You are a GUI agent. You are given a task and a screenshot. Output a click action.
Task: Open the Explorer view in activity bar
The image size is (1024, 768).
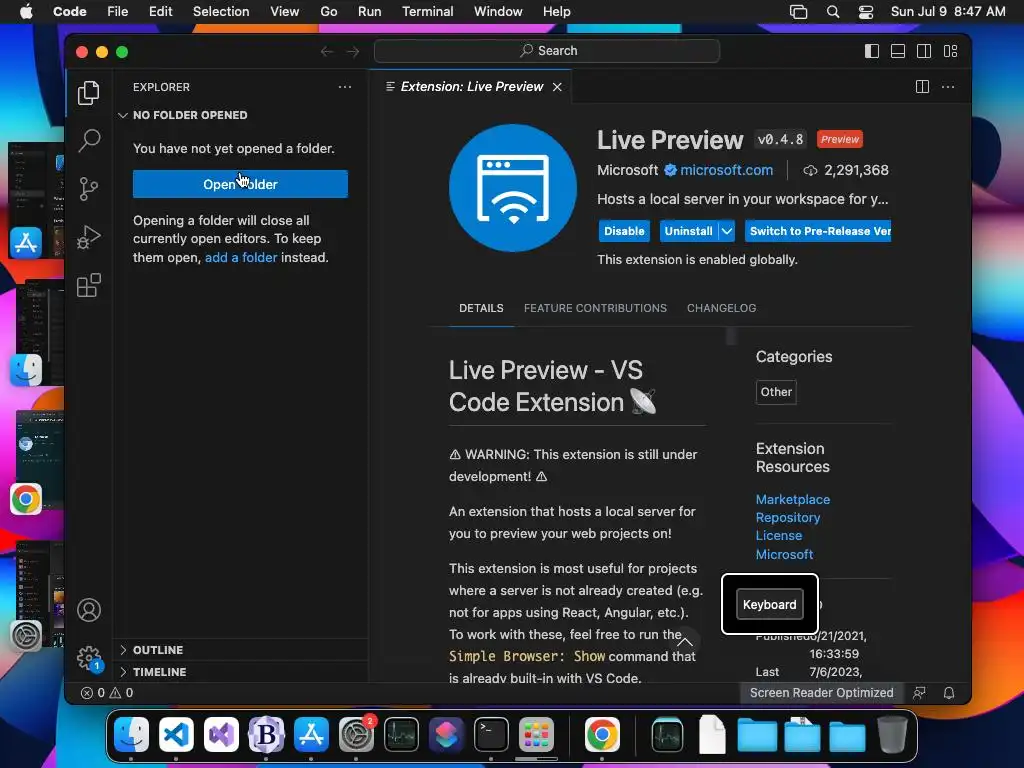[89, 93]
